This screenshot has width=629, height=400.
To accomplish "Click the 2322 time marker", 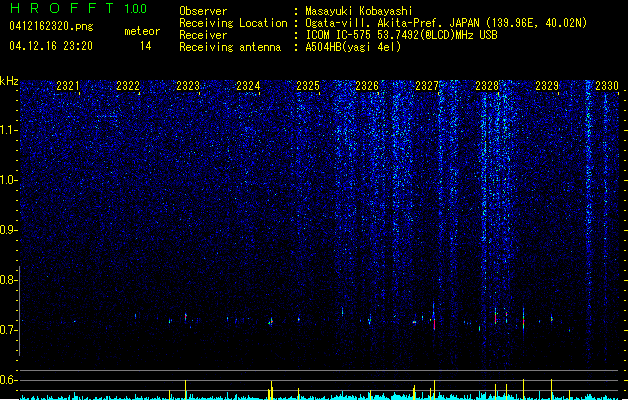I will click(x=128, y=86).
